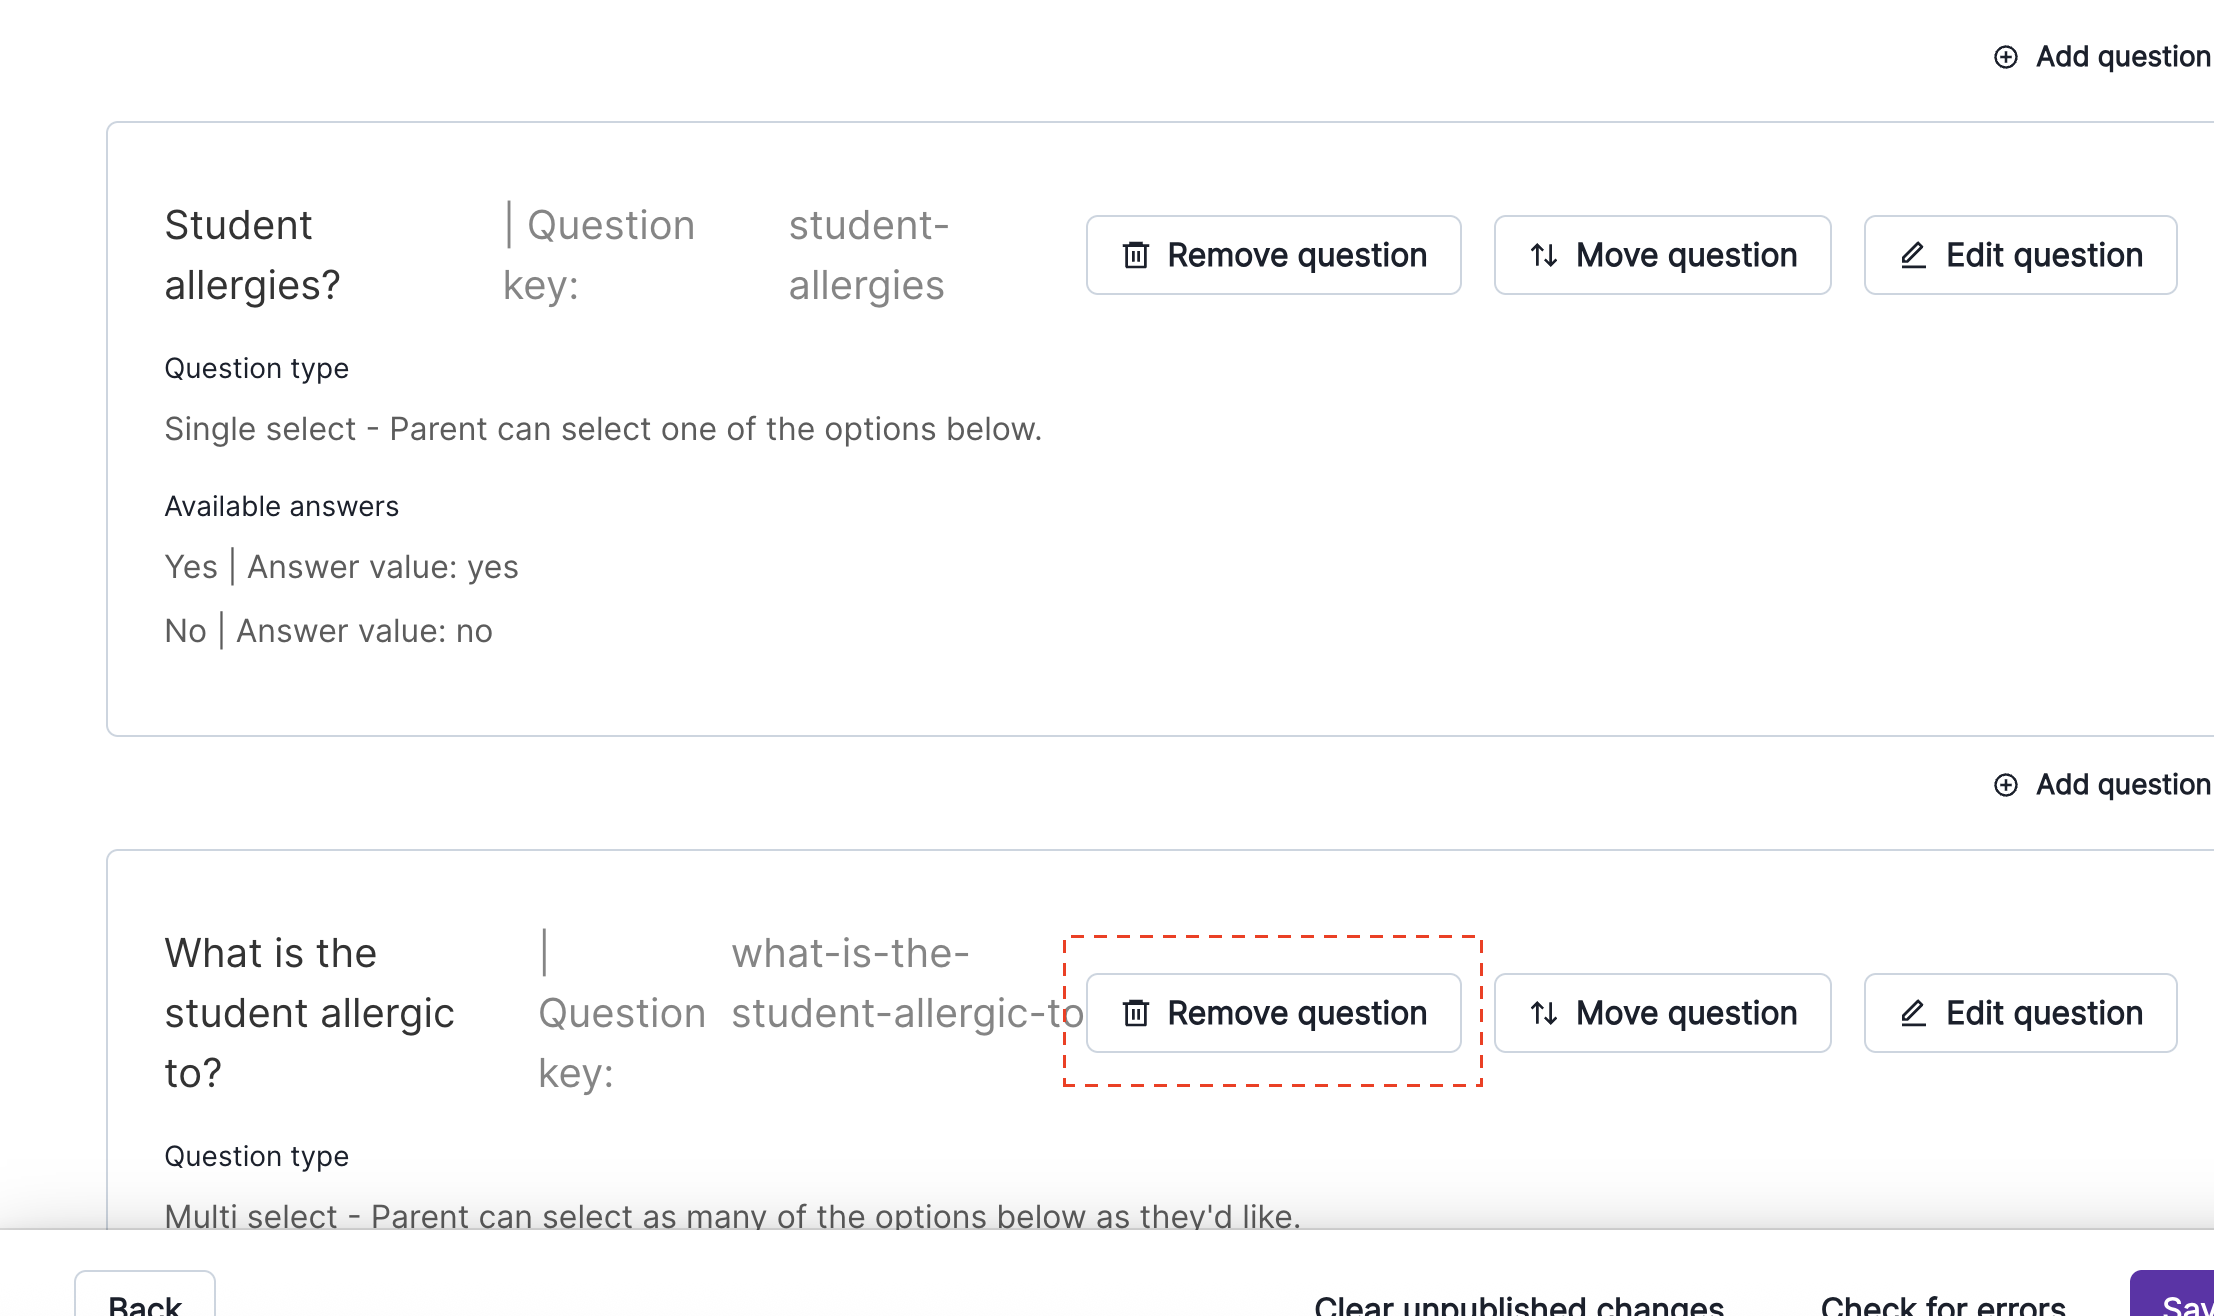Image resolution: width=2214 pixels, height=1316 pixels.
Task: Click plus icon below Student allergies card
Action: click(2006, 785)
